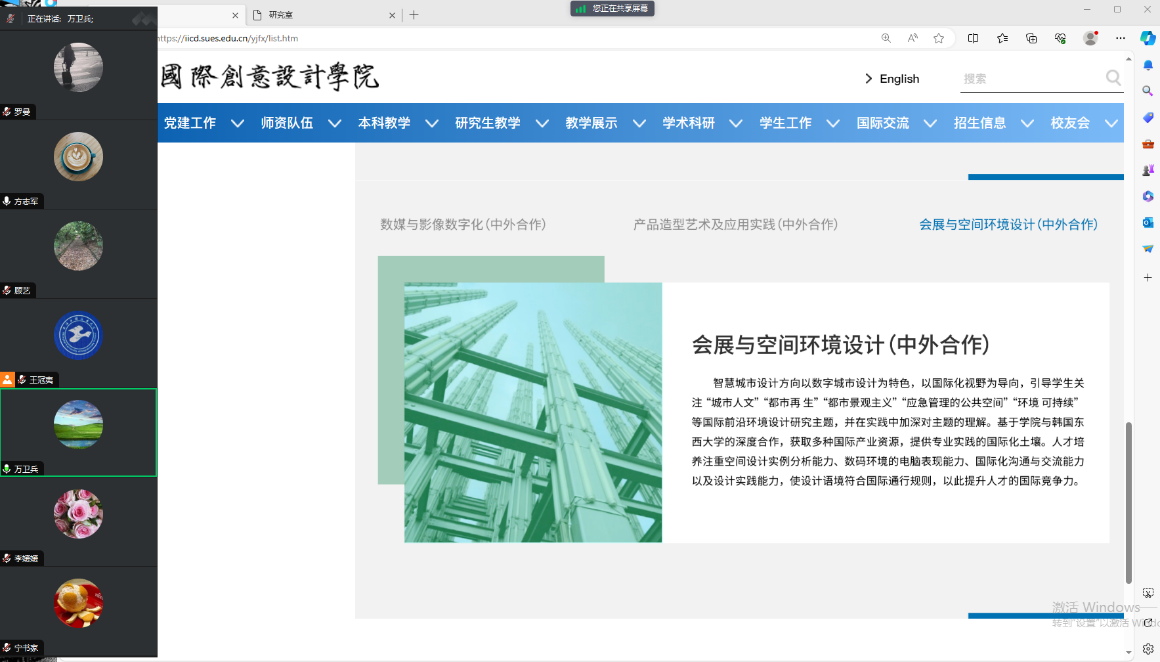Expand the 党建工作 dropdown arrow

(x=237, y=123)
